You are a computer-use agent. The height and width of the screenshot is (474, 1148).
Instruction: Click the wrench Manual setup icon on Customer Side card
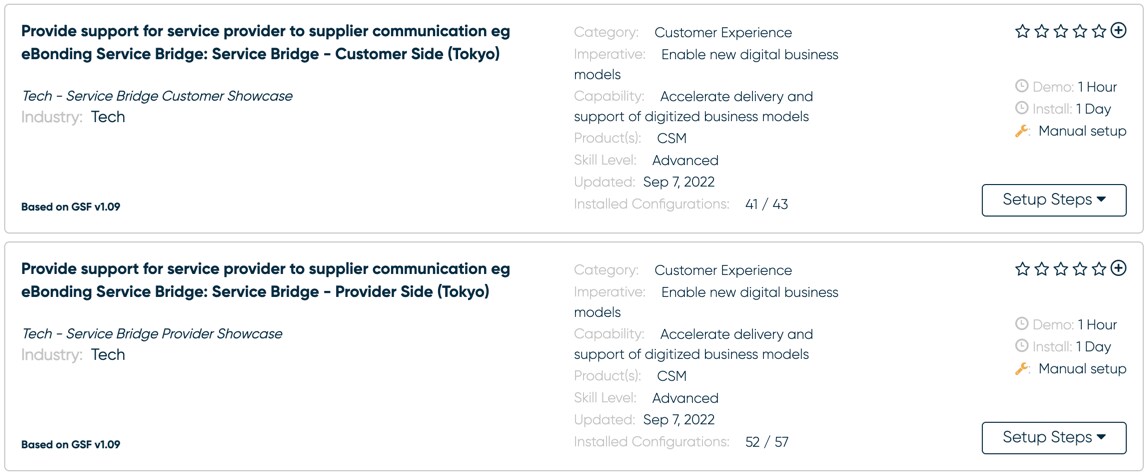[1023, 131]
